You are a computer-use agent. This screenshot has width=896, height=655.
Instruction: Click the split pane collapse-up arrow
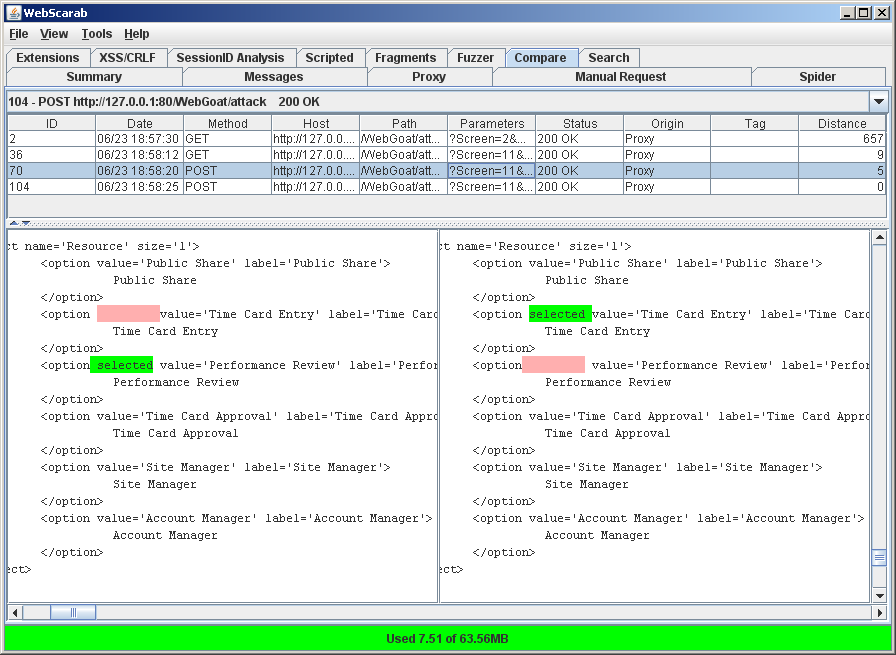click(13, 223)
